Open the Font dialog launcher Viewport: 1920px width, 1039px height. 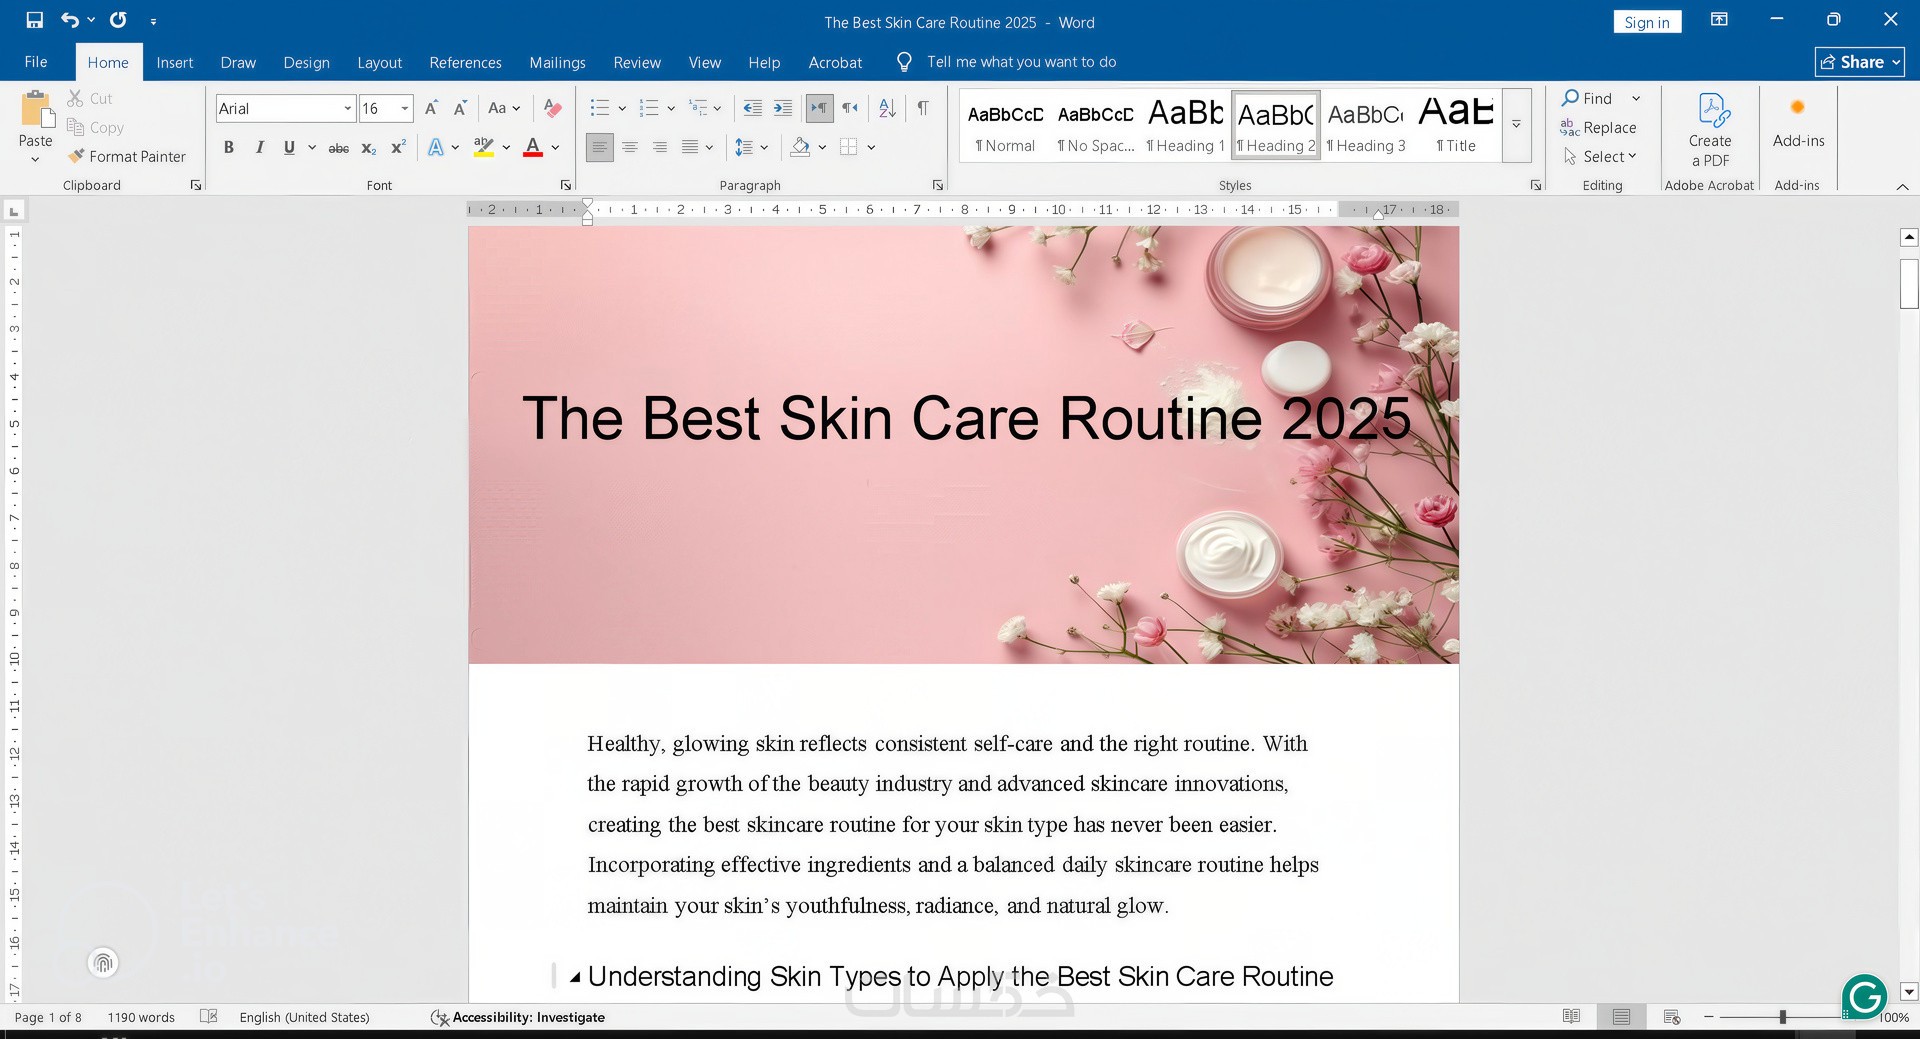point(566,185)
